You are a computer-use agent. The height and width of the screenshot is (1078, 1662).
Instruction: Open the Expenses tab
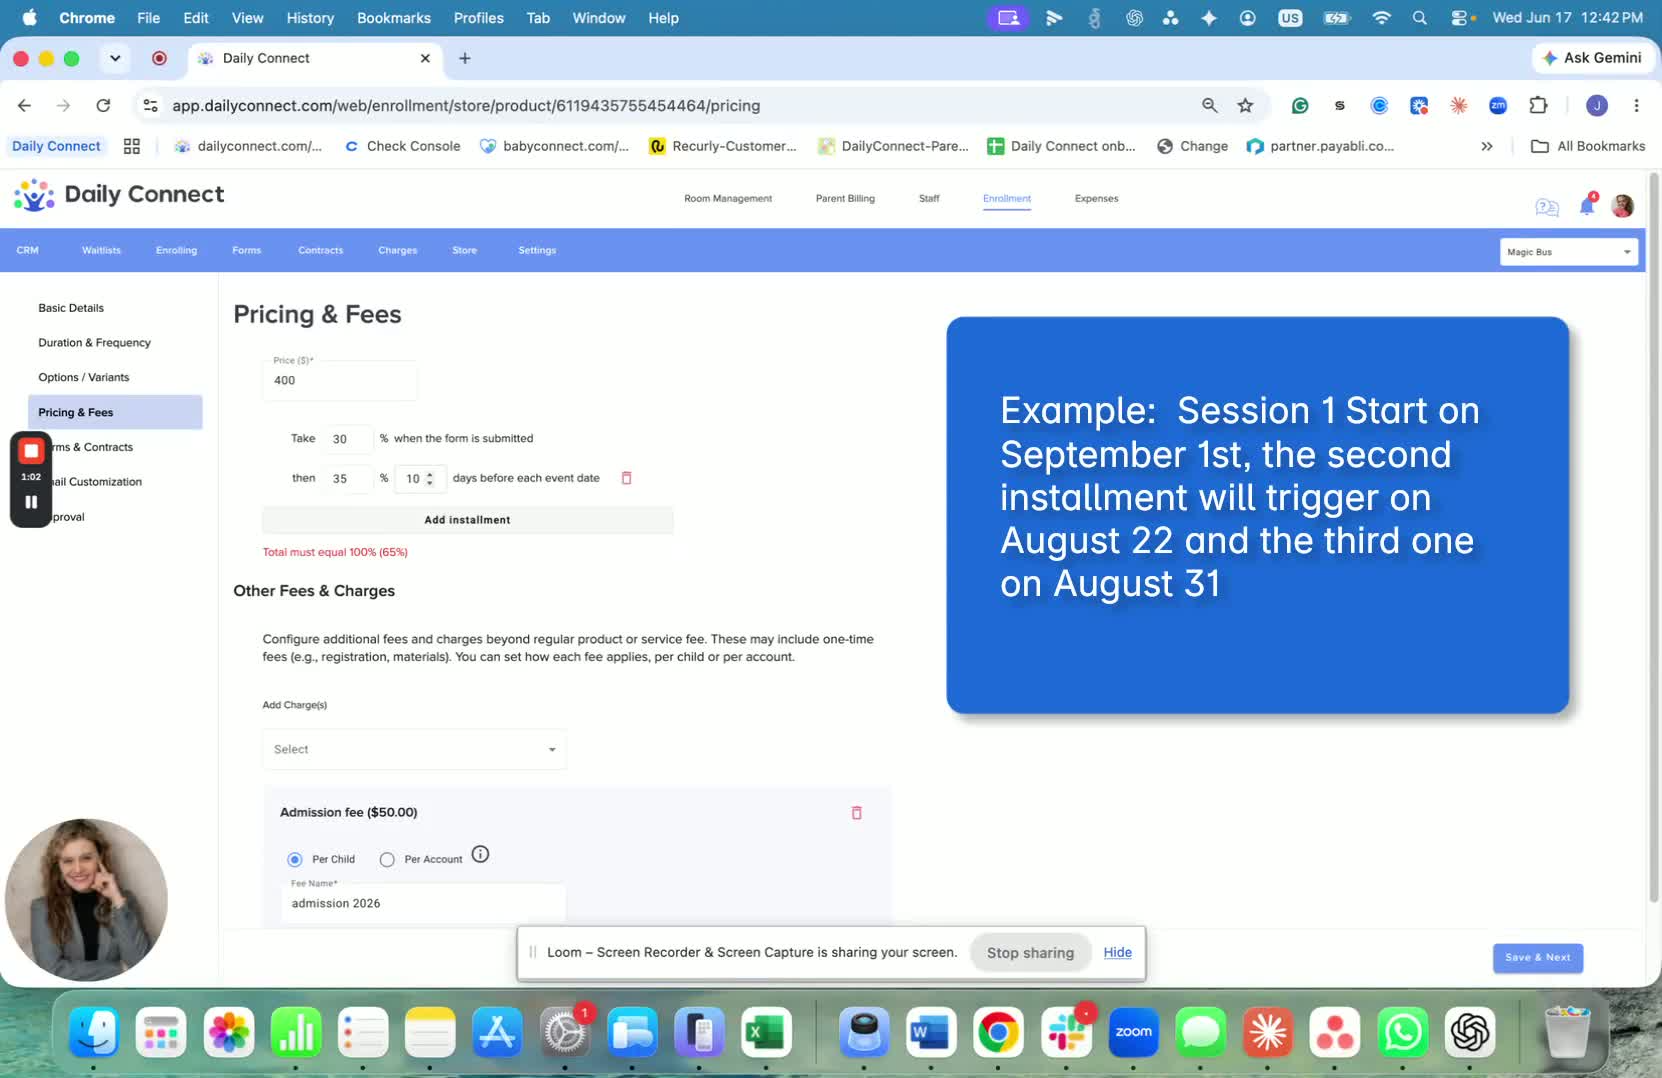click(1096, 198)
